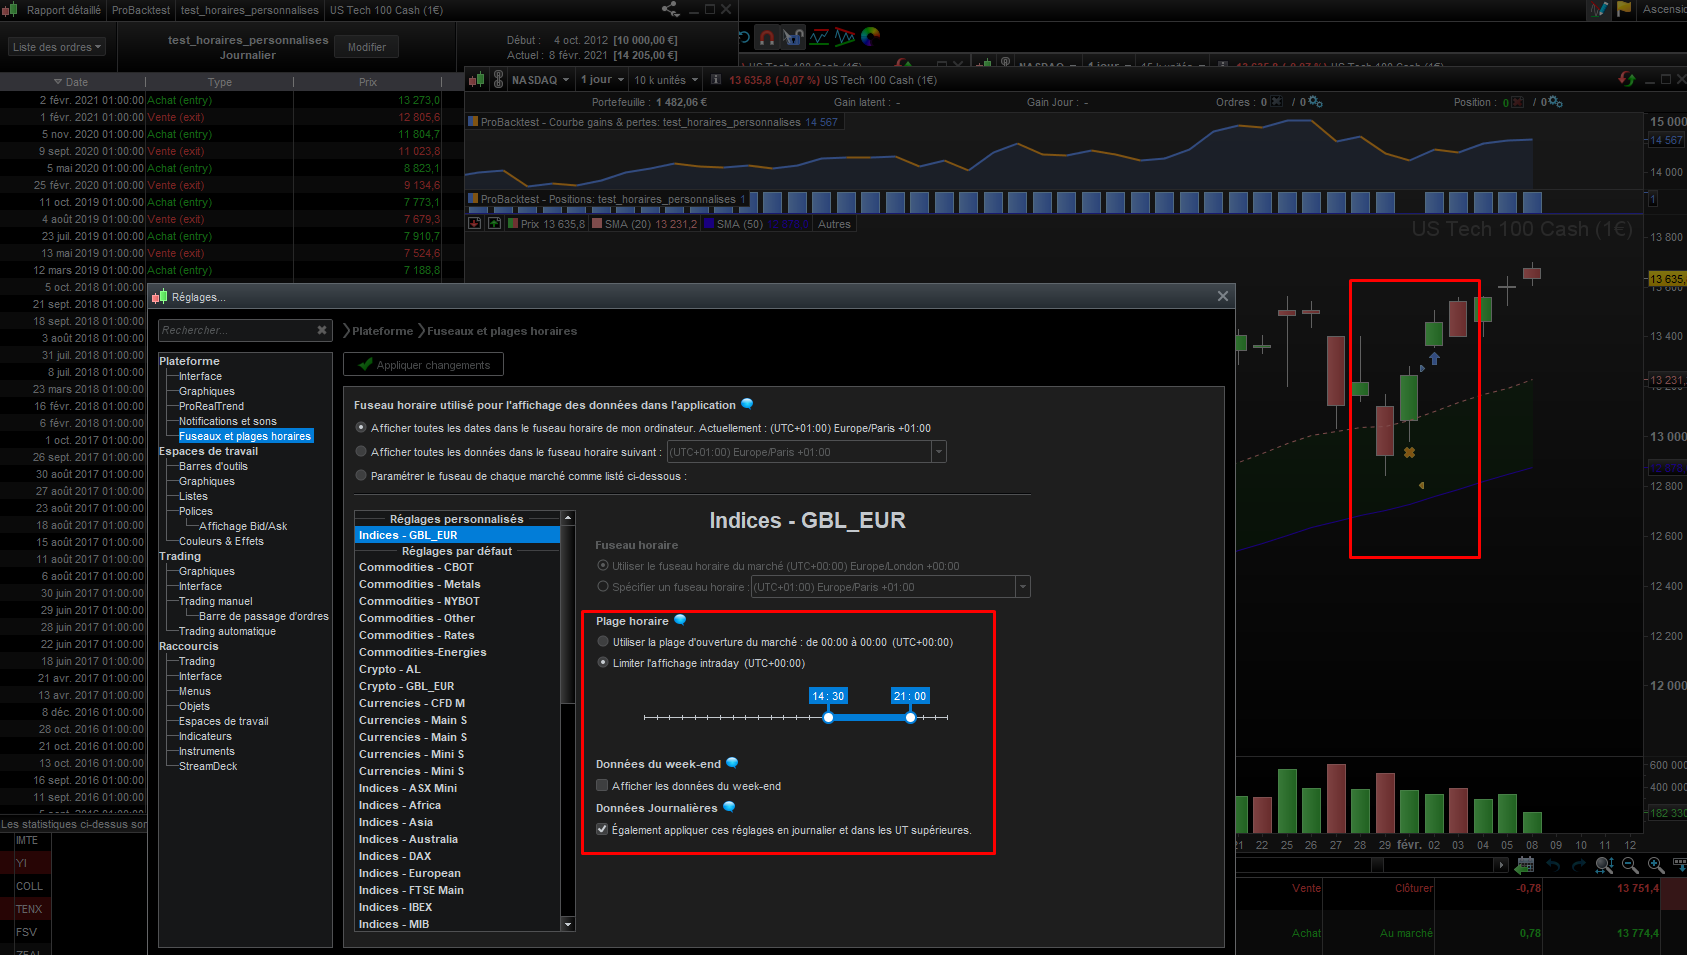Clear the search box with X icon

[x=322, y=330]
